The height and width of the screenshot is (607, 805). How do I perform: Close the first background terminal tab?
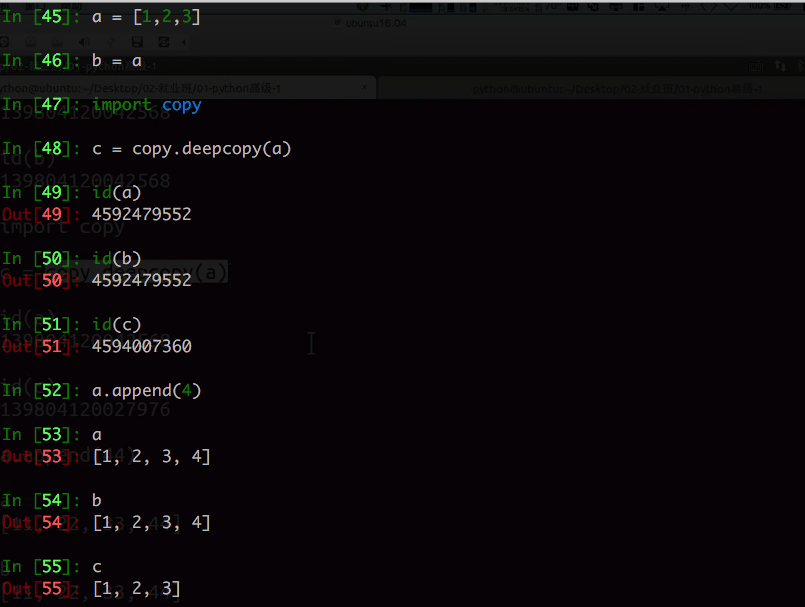tap(365, 87)
